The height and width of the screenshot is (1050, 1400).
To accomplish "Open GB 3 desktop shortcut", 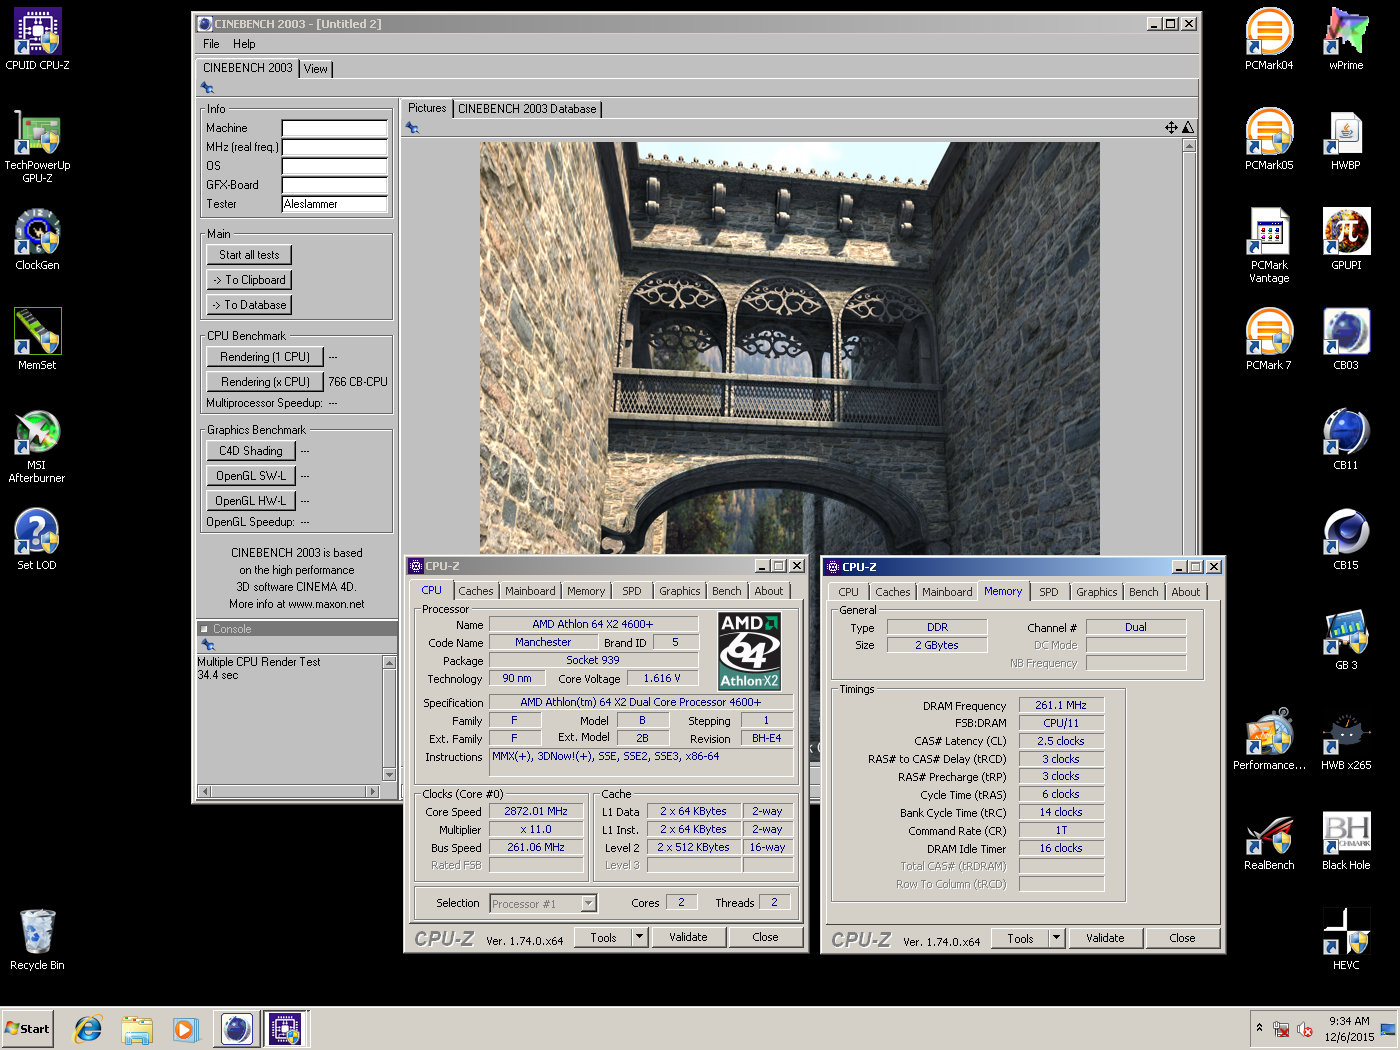I will click(1346, 640).
